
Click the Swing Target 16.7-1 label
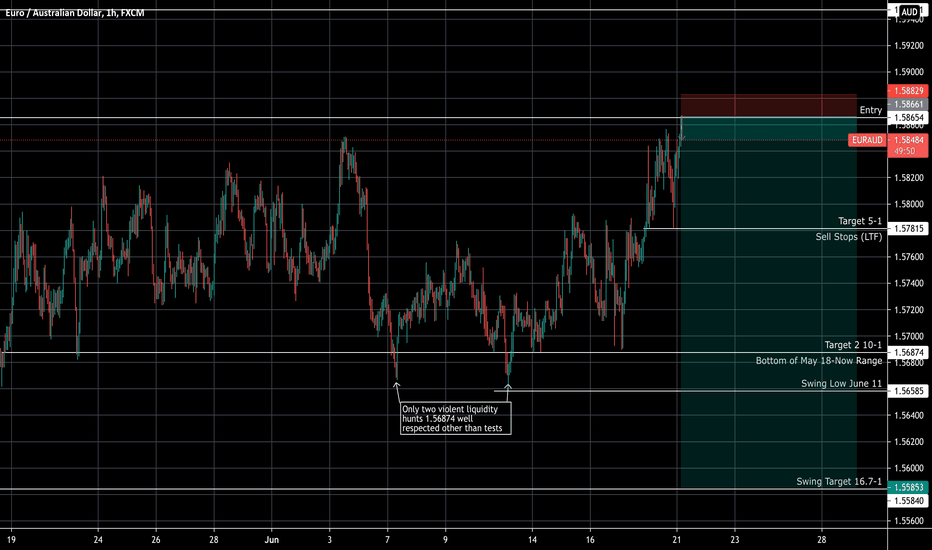tap(839, 482)
